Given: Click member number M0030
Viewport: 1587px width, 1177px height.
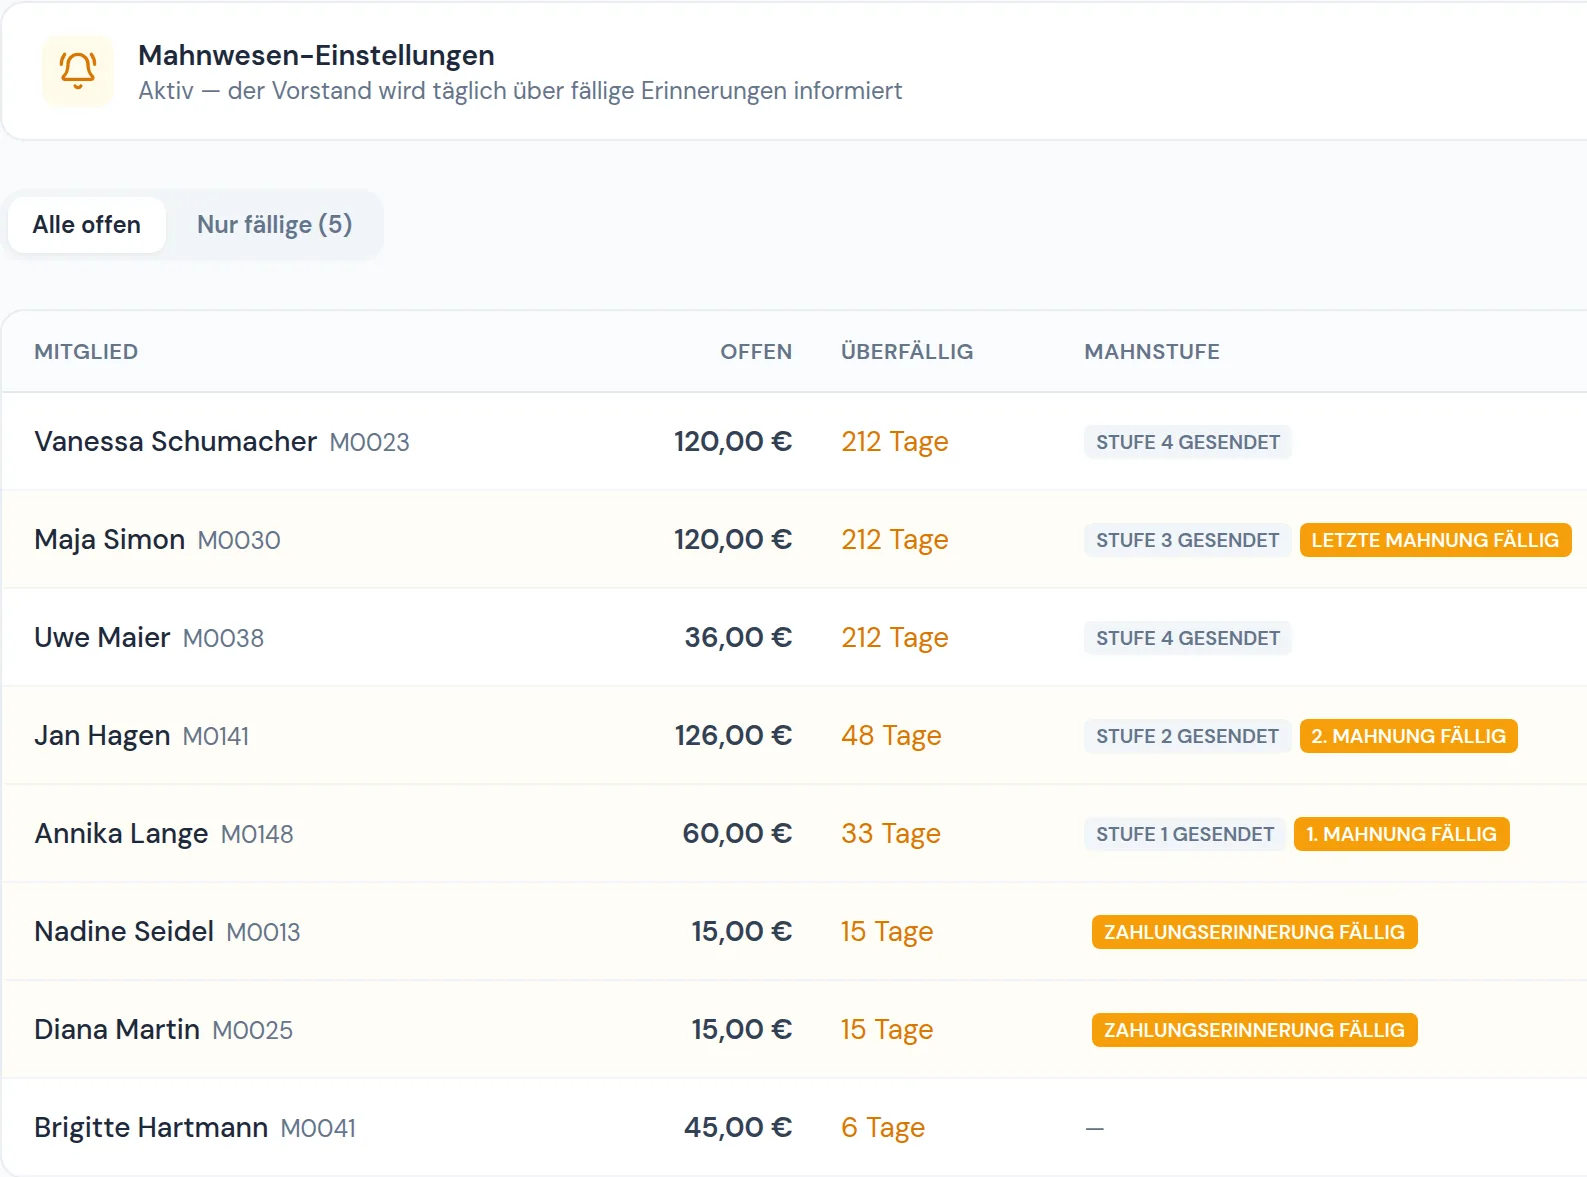Looking at the screenshot, I should point(239,540).
